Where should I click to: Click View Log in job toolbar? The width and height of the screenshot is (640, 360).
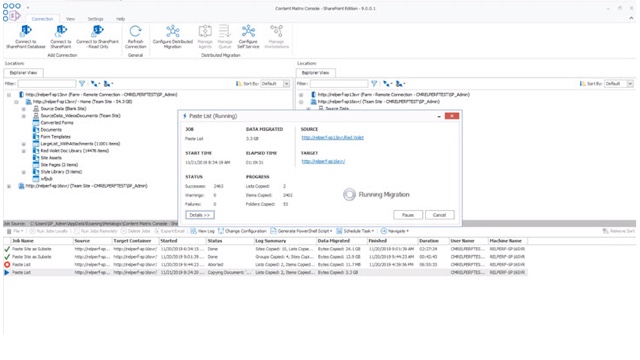202,231
